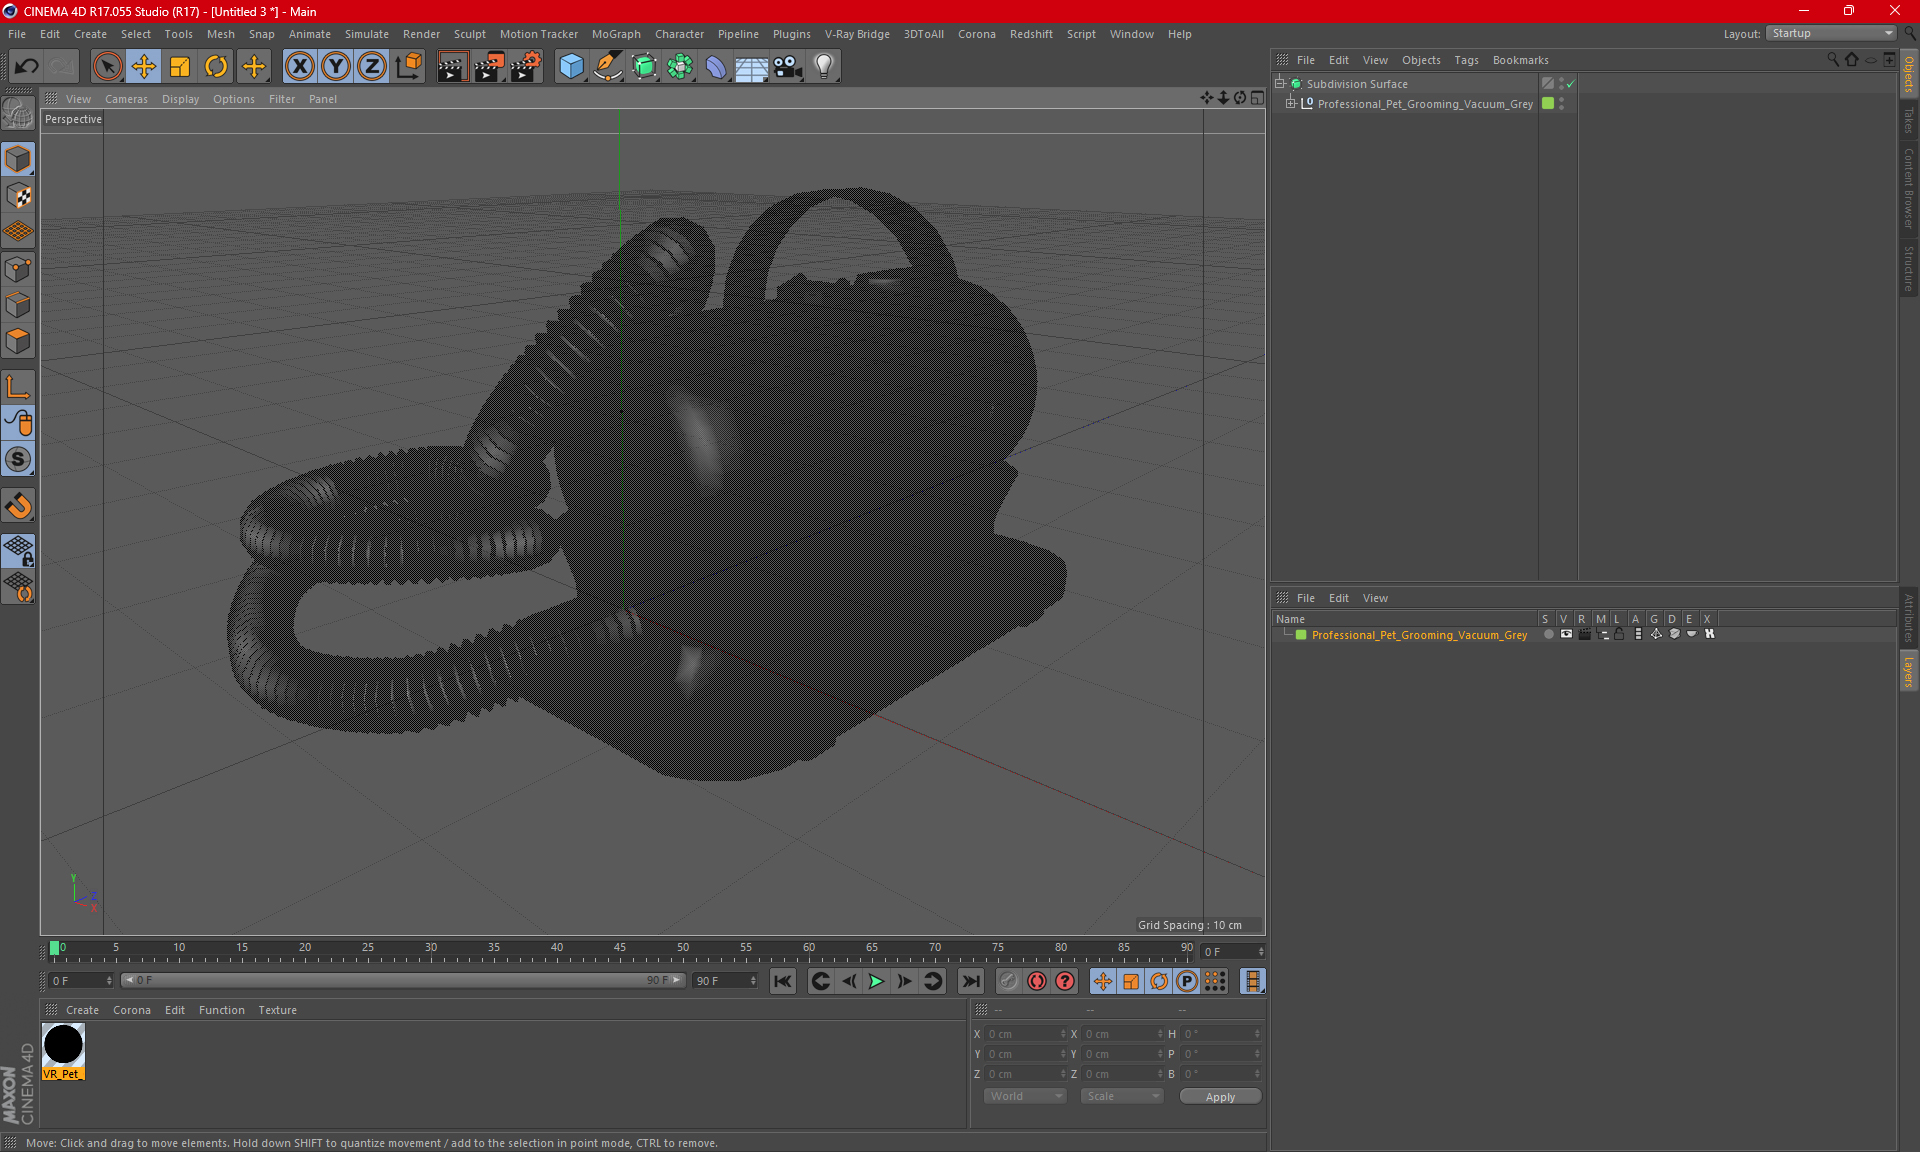Open Edit Render Settings icon

pyautogui.click(x=526, y=66)
